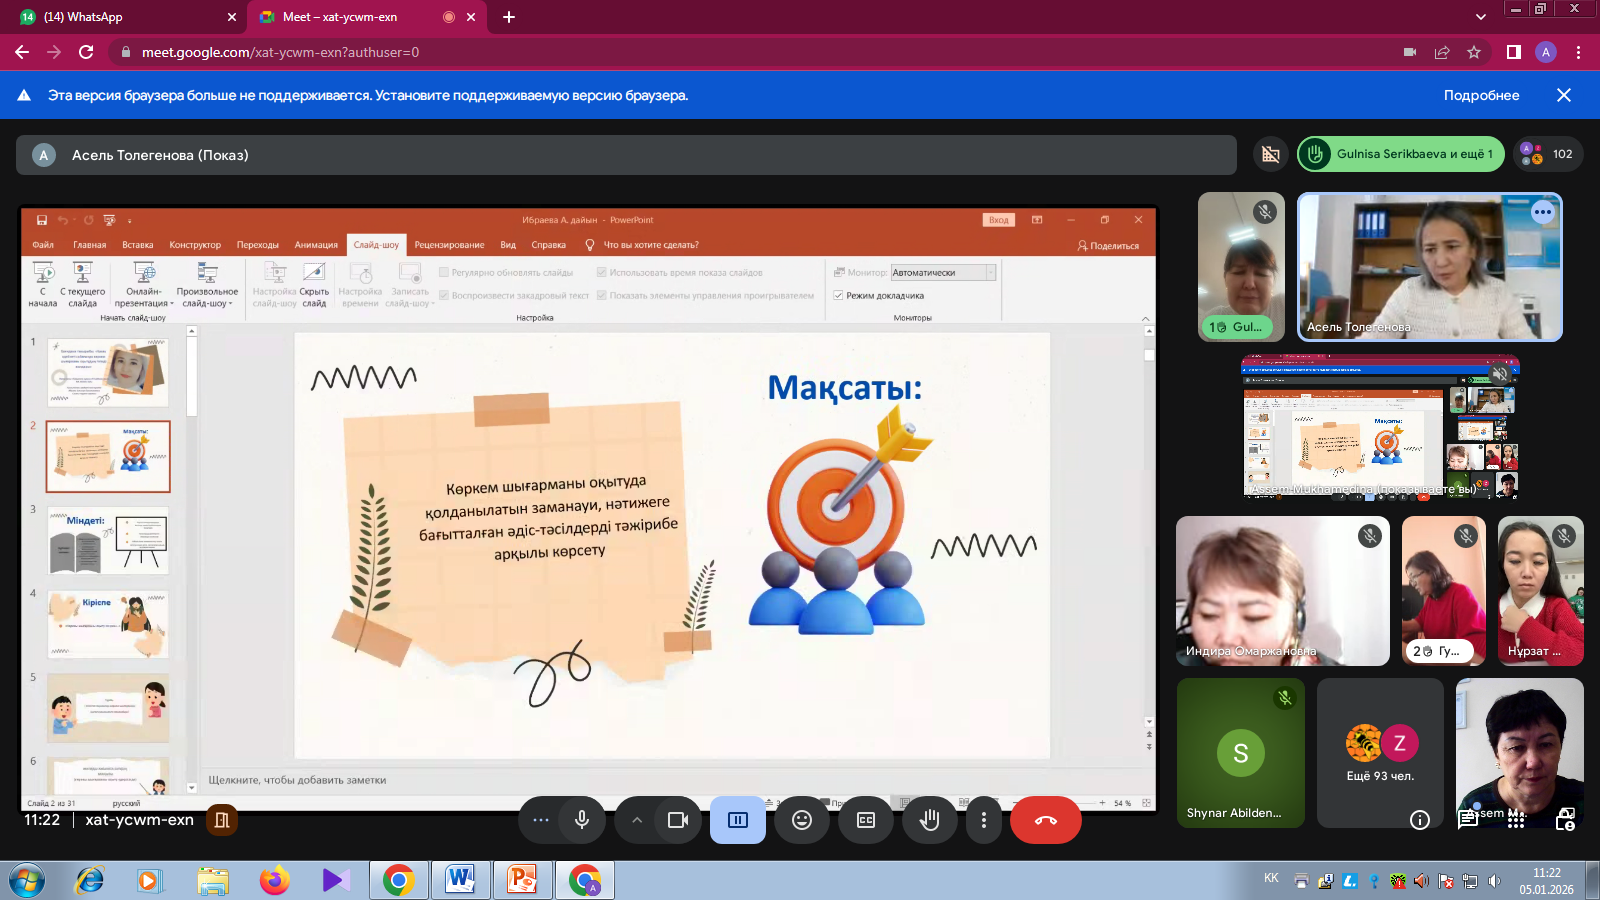Open the Рецензирование ribbon tab
Viewport: 1600px width, 900px height.
coord(449,245)
